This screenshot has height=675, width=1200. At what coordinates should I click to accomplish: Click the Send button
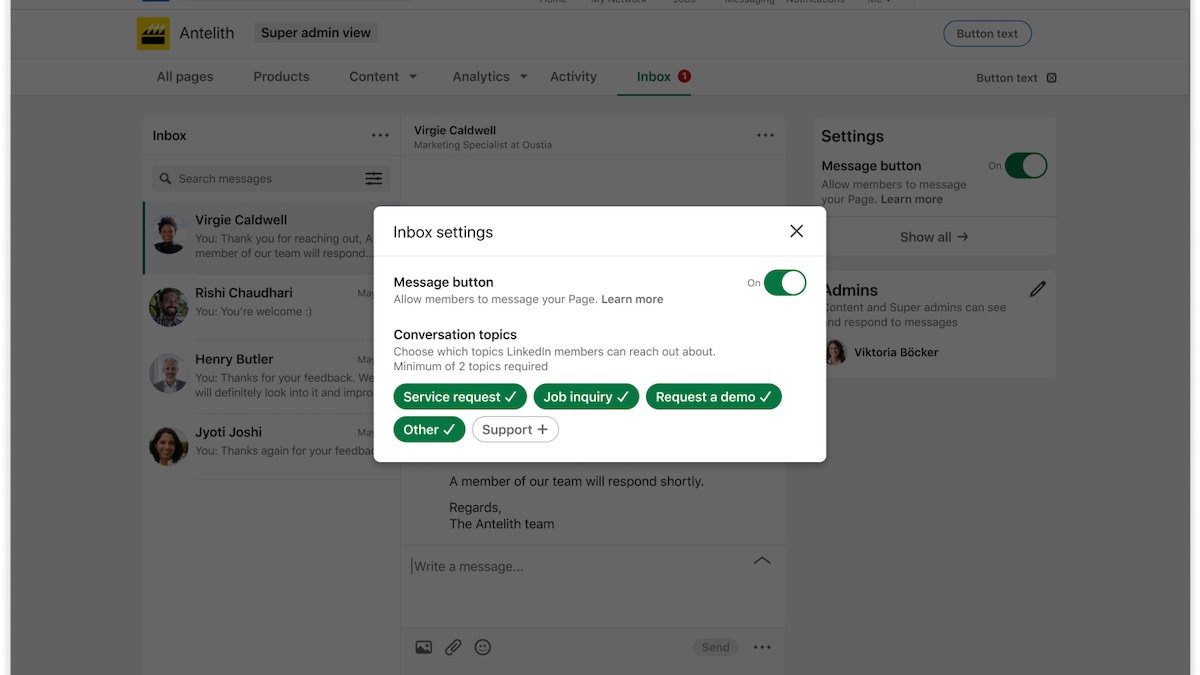click(715, 648)
